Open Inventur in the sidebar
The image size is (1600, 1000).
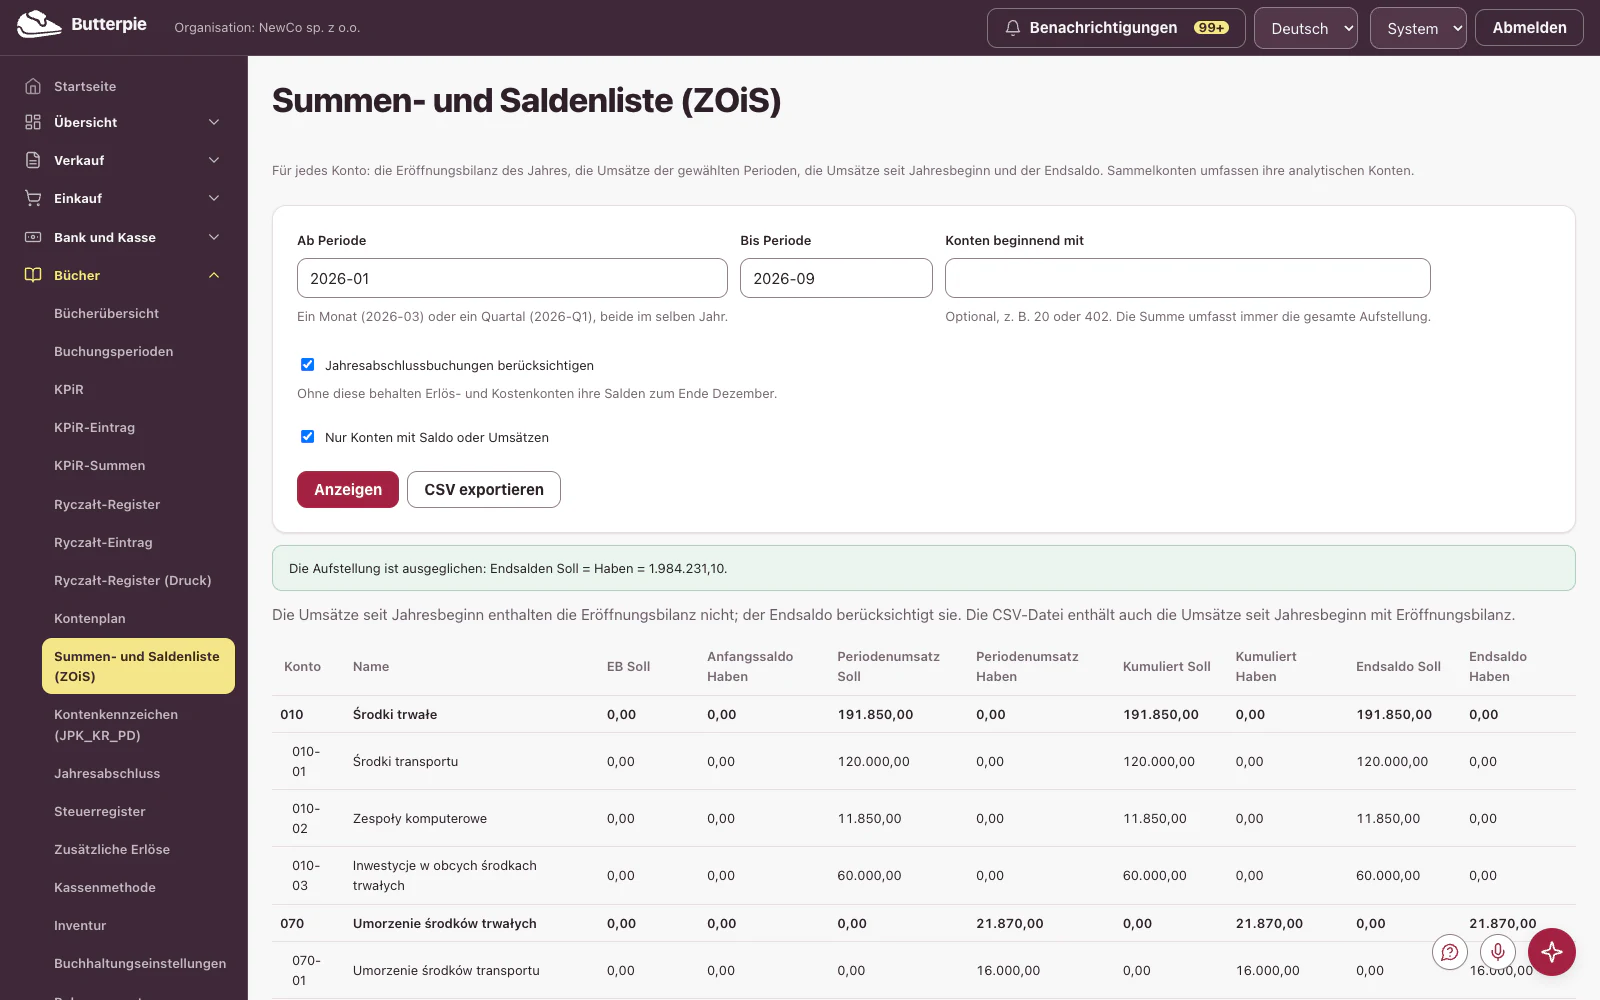click(x=80, y=925)
